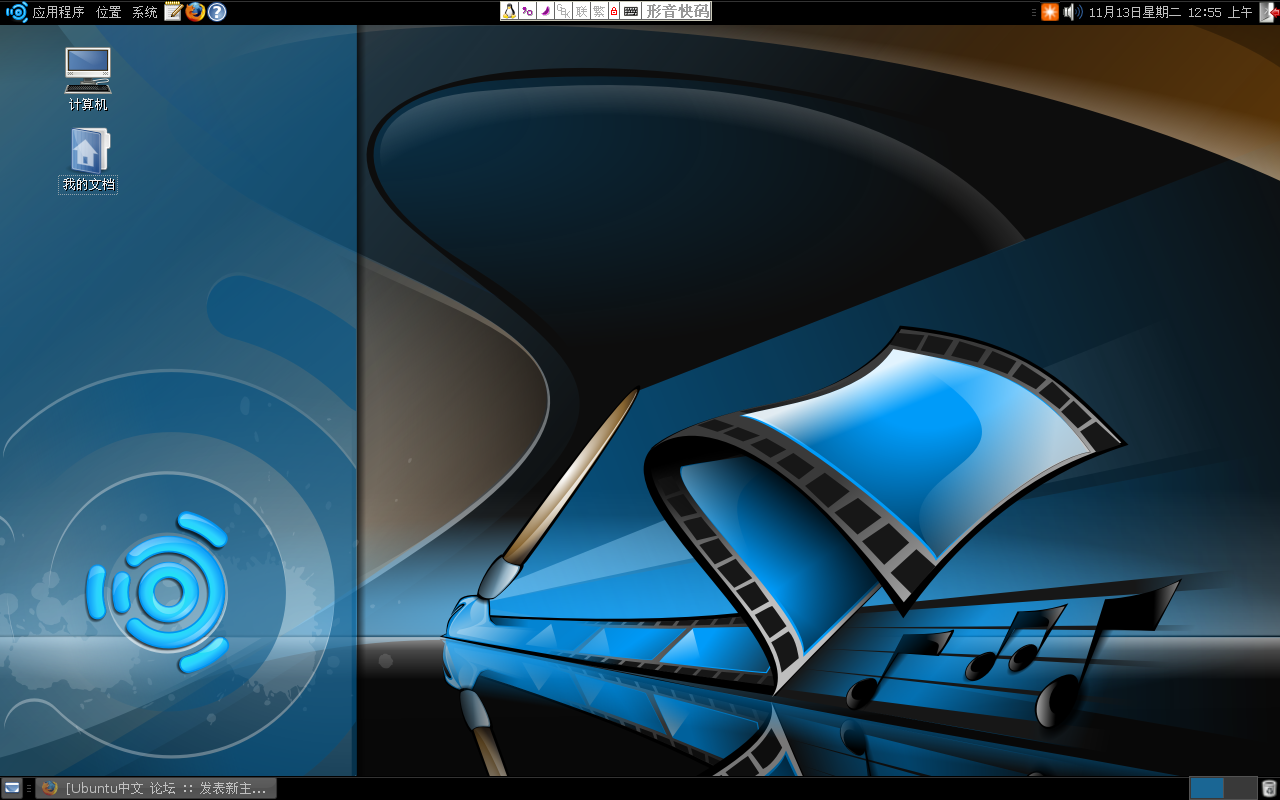Launch the notepad text editor panel icon

pos(173,12)
